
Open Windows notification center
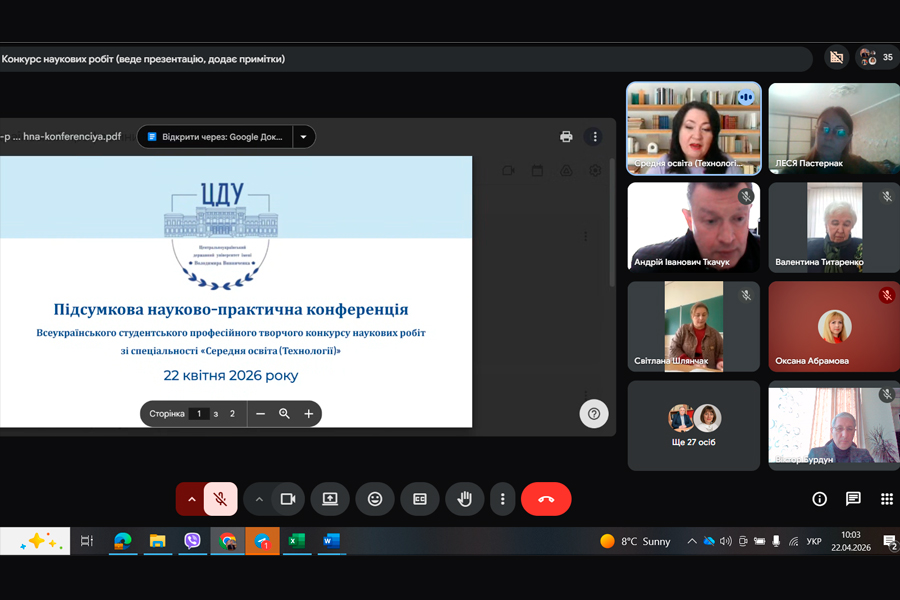point(890,541)
